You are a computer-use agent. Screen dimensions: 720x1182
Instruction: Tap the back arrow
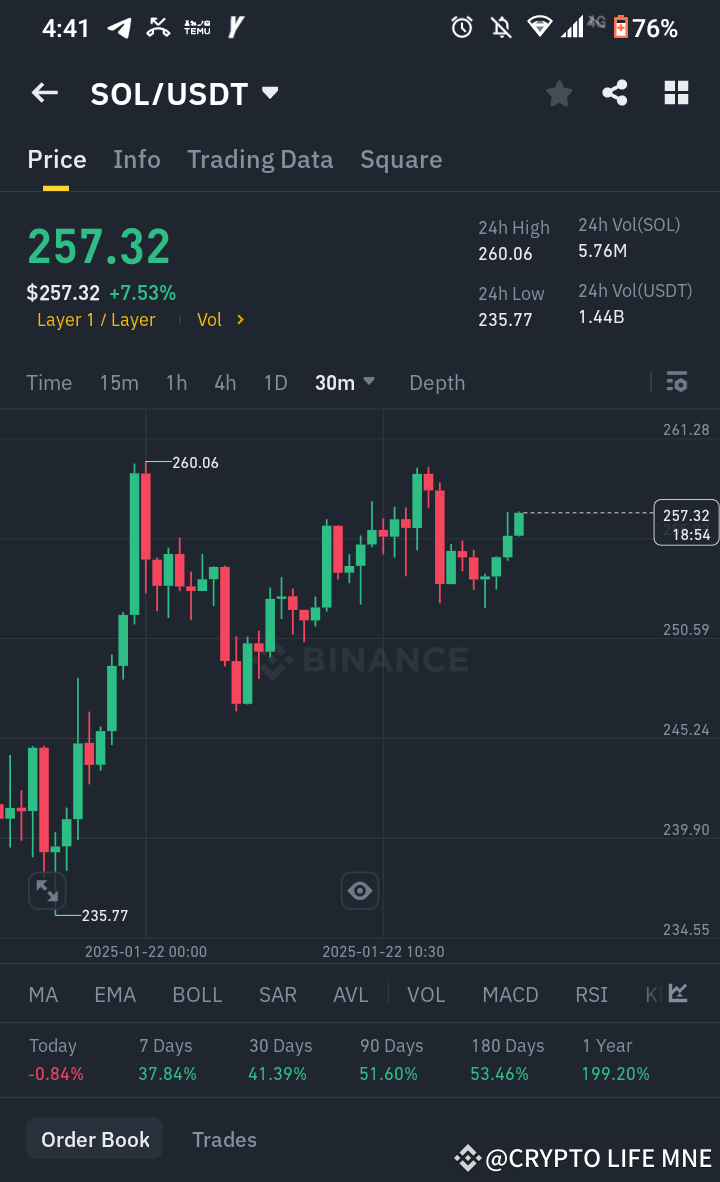click(x=44, y=93)
